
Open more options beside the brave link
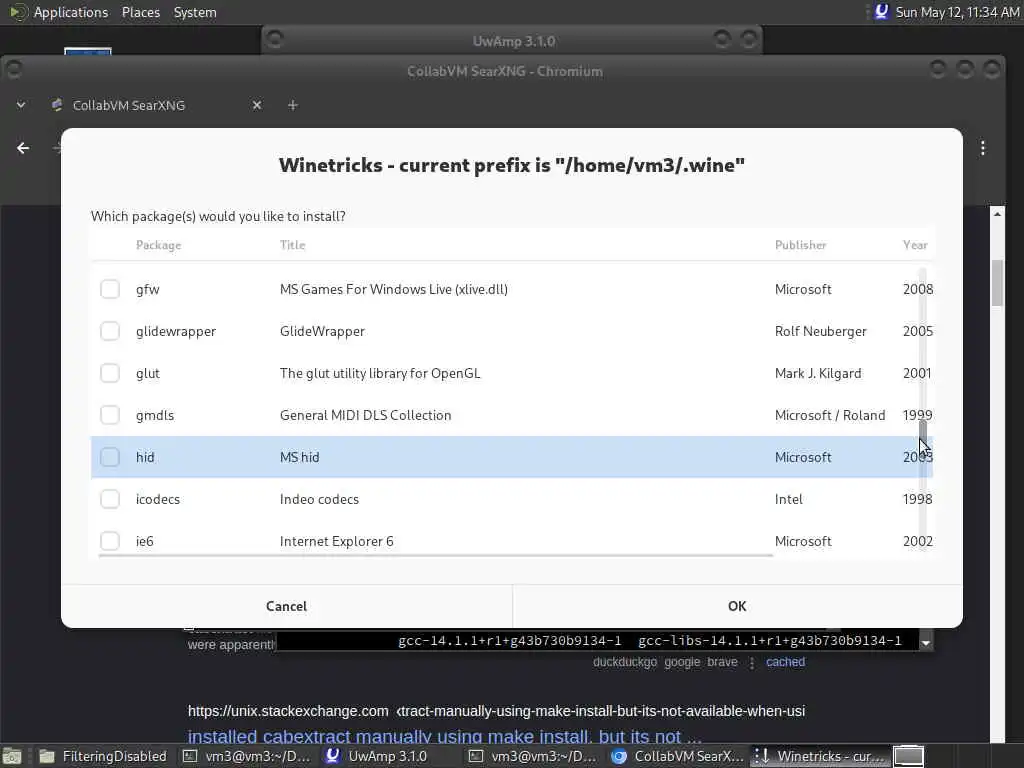click(x=752, y=663)
